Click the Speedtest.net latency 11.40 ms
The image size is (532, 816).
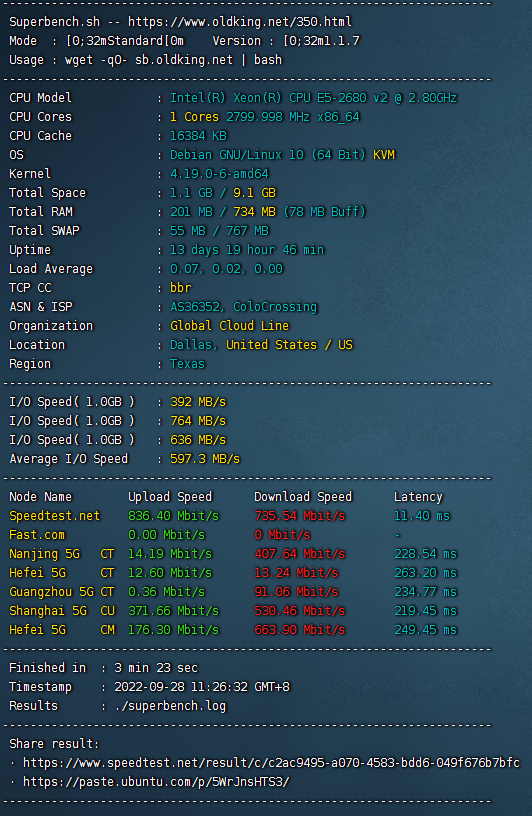click(422, 516)
